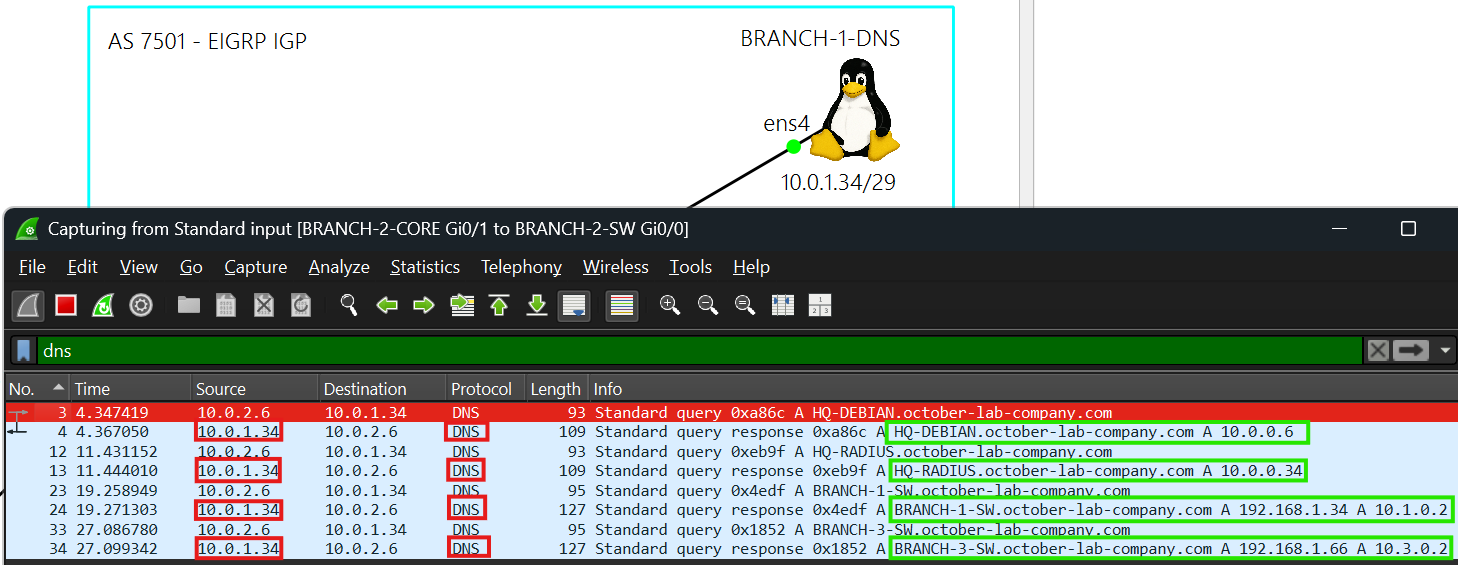Expand the display filter history dropdown
Viewport: 1458px width, 565px height.
point(1445,351)
